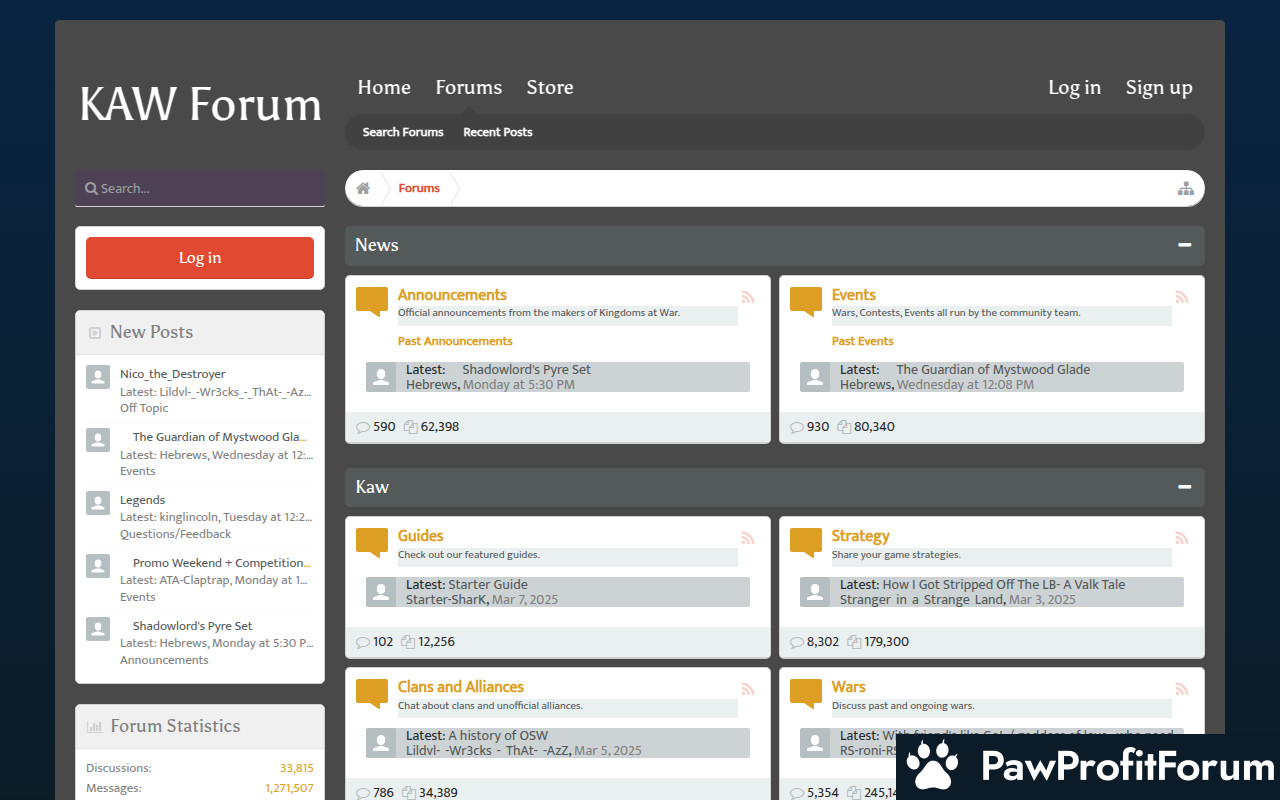Click the Strategy forum speech bubble icon
Viewport: 1280px width, 800px height.
click(x=806, y=543)
